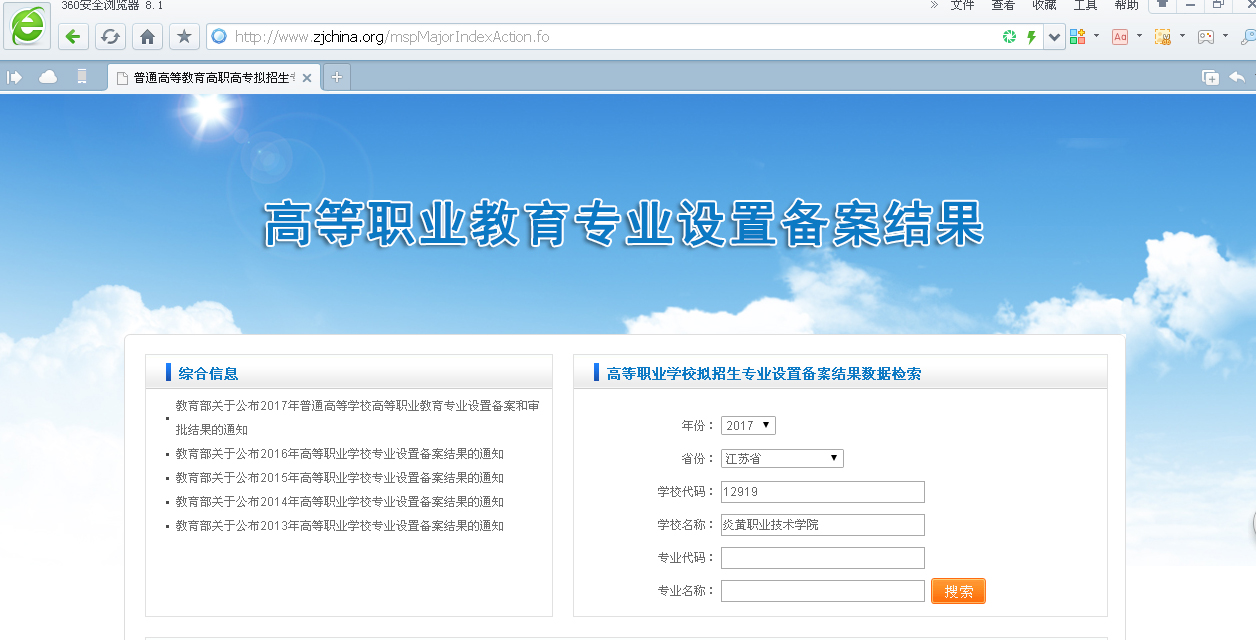Open the 工具 menu
This screenshot has height=640, width=1256.
pos(1085,6)
